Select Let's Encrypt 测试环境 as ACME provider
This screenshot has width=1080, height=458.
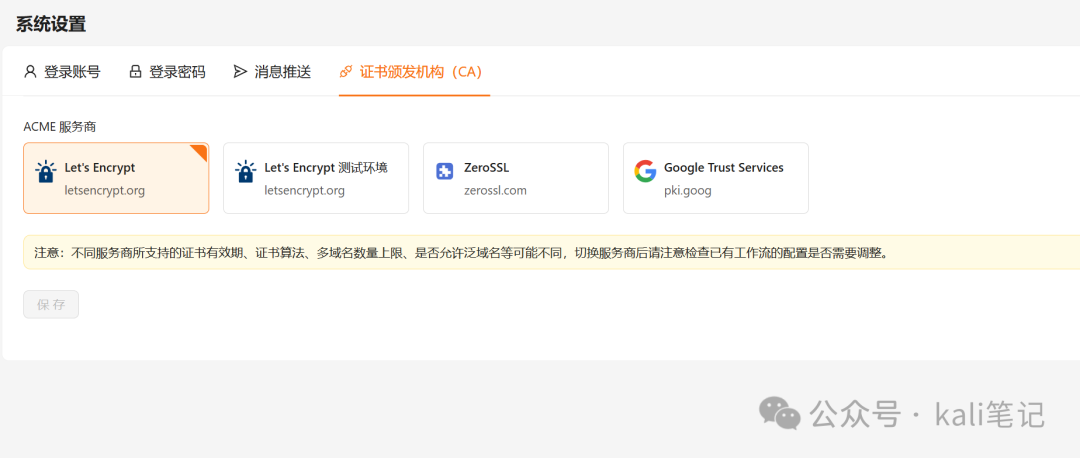(x=316, y=178)
